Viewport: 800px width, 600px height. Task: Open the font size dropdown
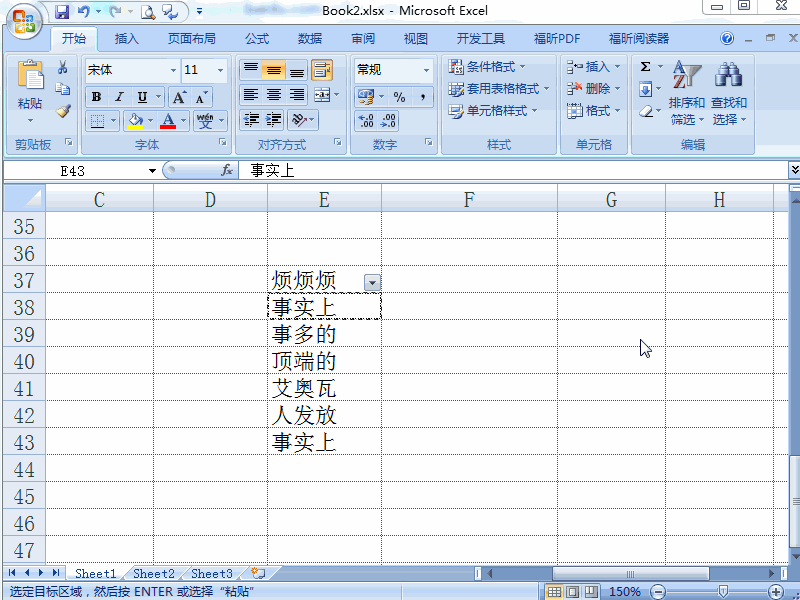(220, 70)
